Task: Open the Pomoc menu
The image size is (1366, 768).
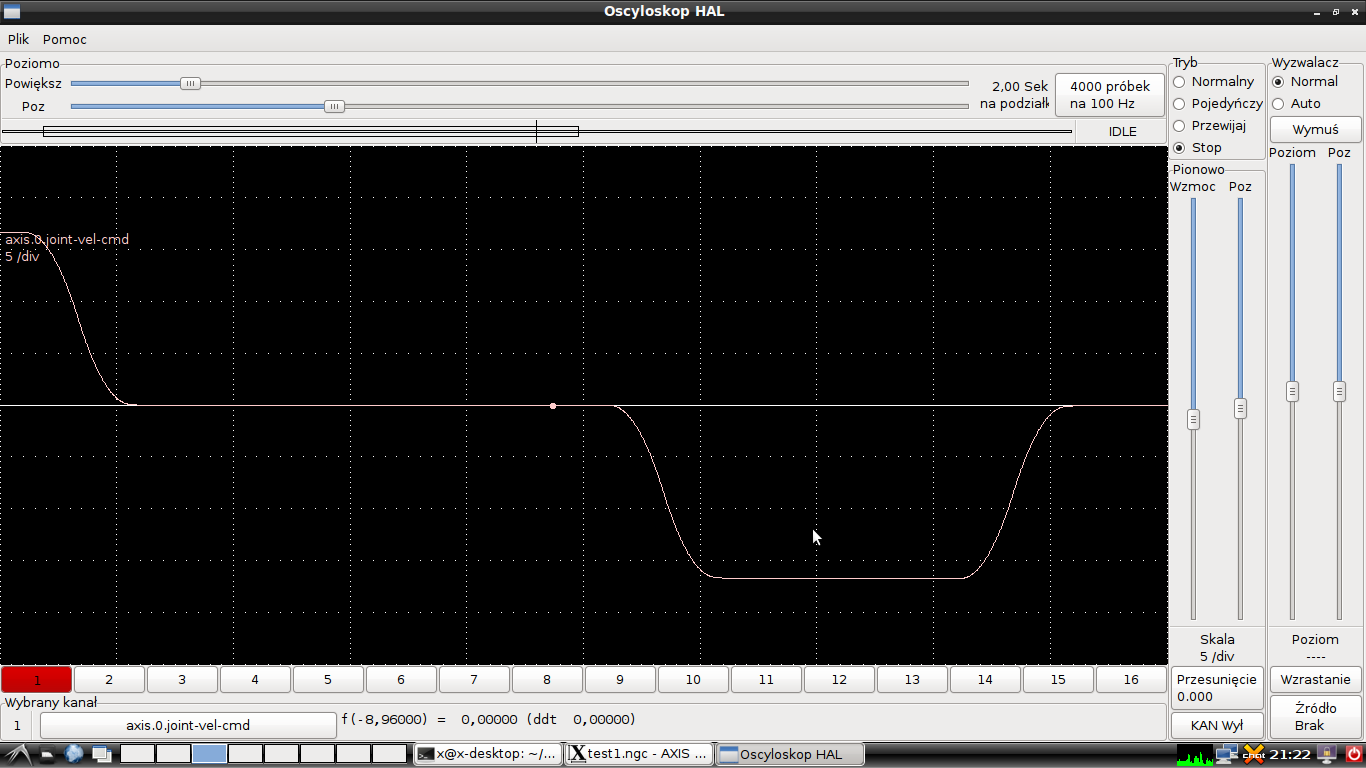Action: 65,39
